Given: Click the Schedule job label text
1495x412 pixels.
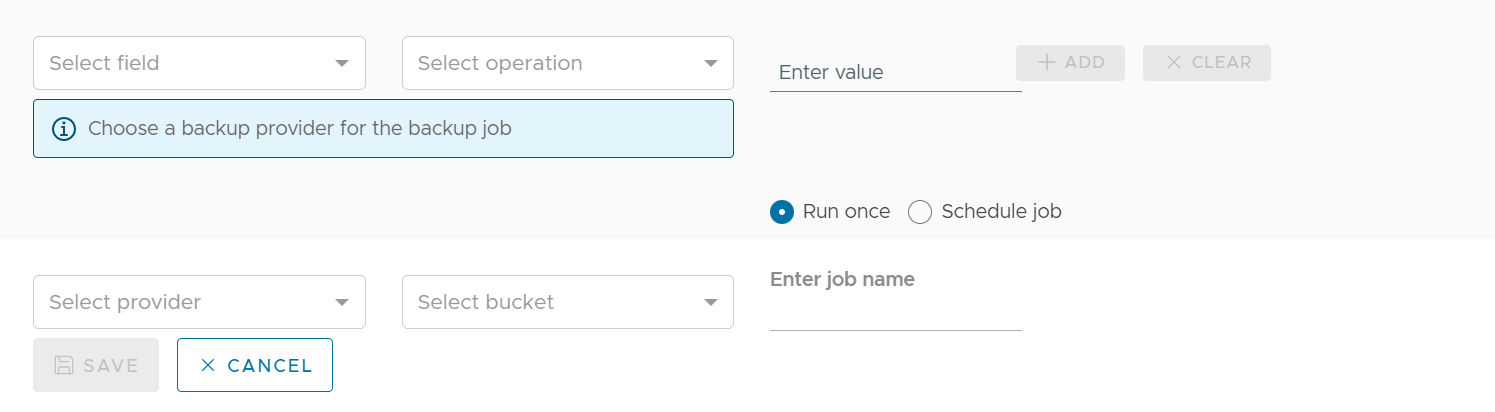Looking at the screenshot, I should pyautogui.click(x=1001, y=212).
